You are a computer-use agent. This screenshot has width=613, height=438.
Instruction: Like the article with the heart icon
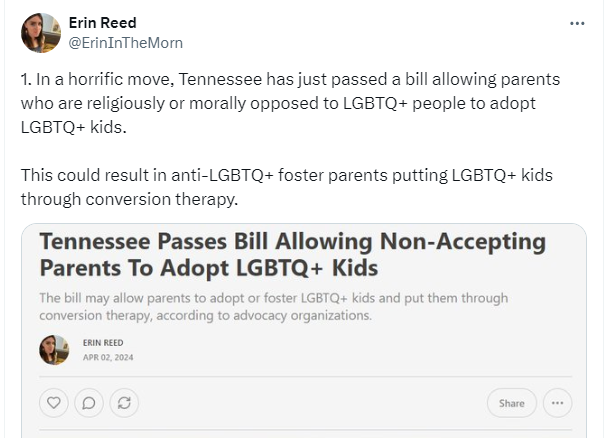54,403
